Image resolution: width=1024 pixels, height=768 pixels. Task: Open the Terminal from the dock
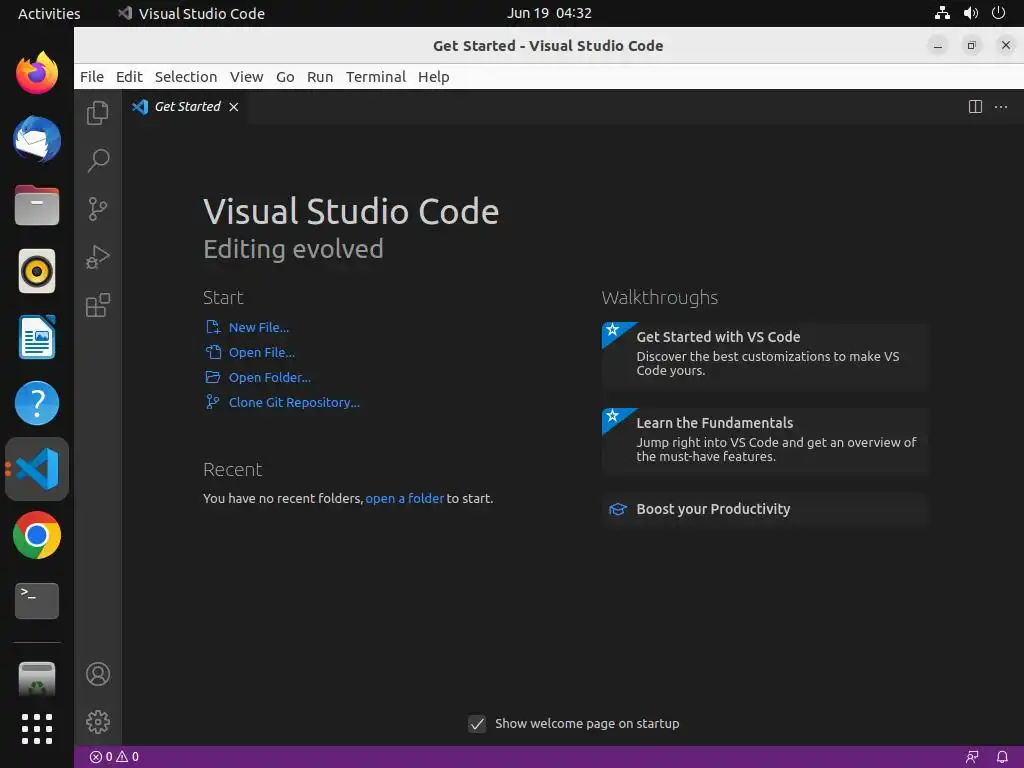pyautogui.click(x=37, y=601)
